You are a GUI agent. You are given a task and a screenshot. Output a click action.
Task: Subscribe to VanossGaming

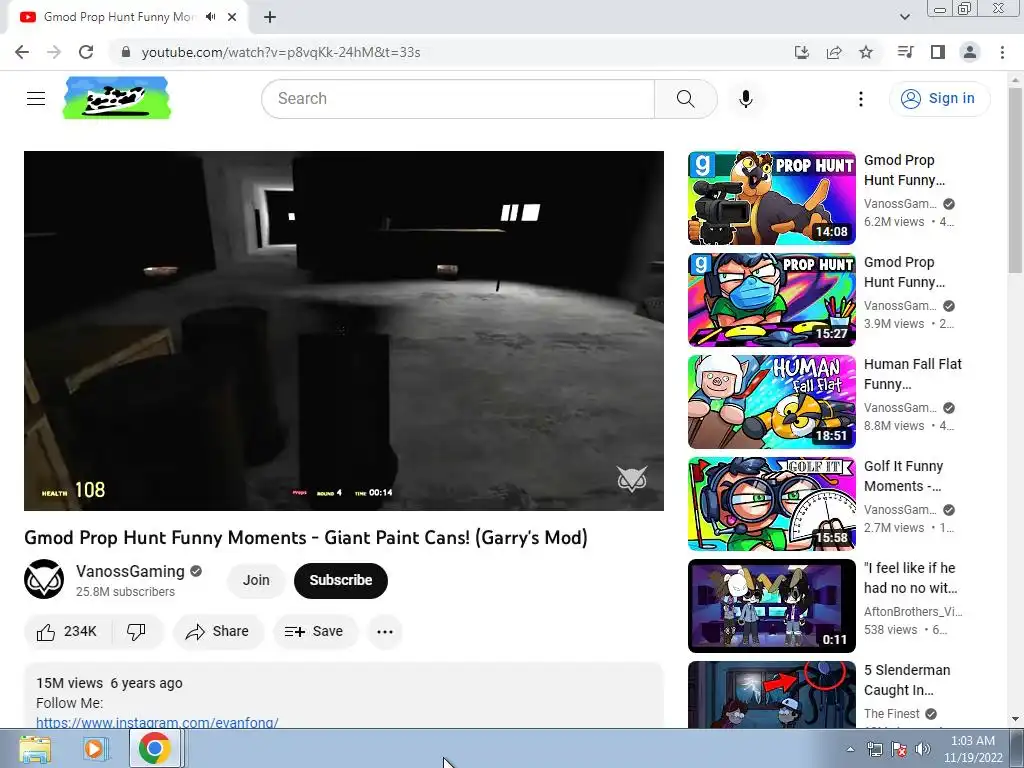(x=341, y=580)
